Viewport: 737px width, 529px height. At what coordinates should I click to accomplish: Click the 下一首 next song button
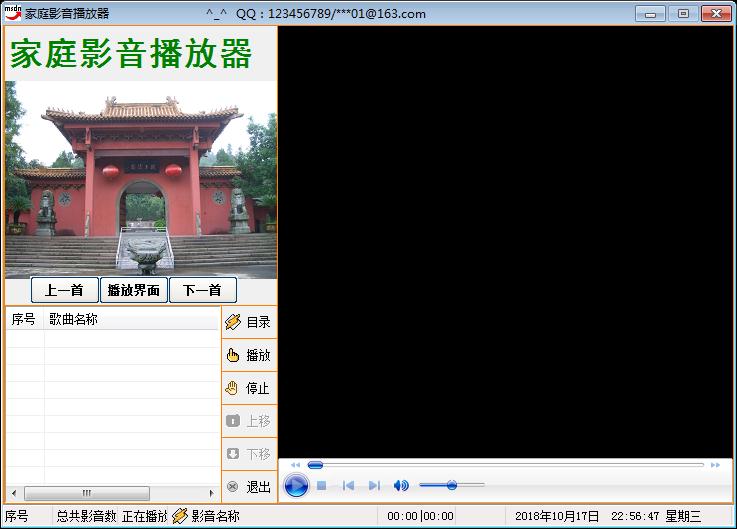203,290
